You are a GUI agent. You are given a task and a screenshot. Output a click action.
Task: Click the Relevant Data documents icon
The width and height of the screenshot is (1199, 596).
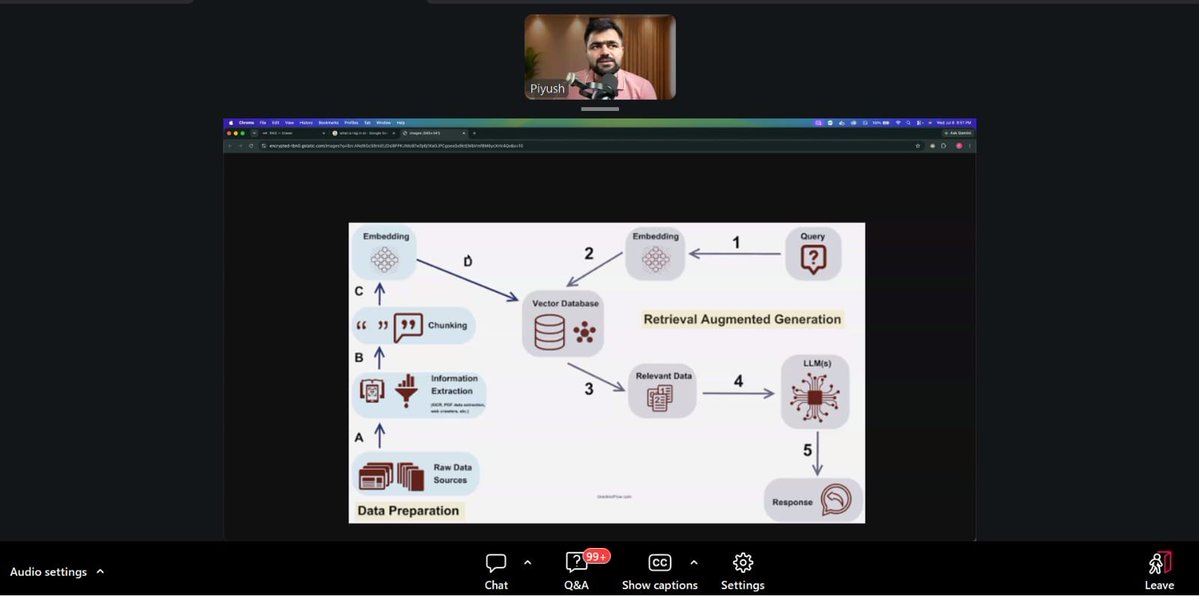click(x=660, y=399)
